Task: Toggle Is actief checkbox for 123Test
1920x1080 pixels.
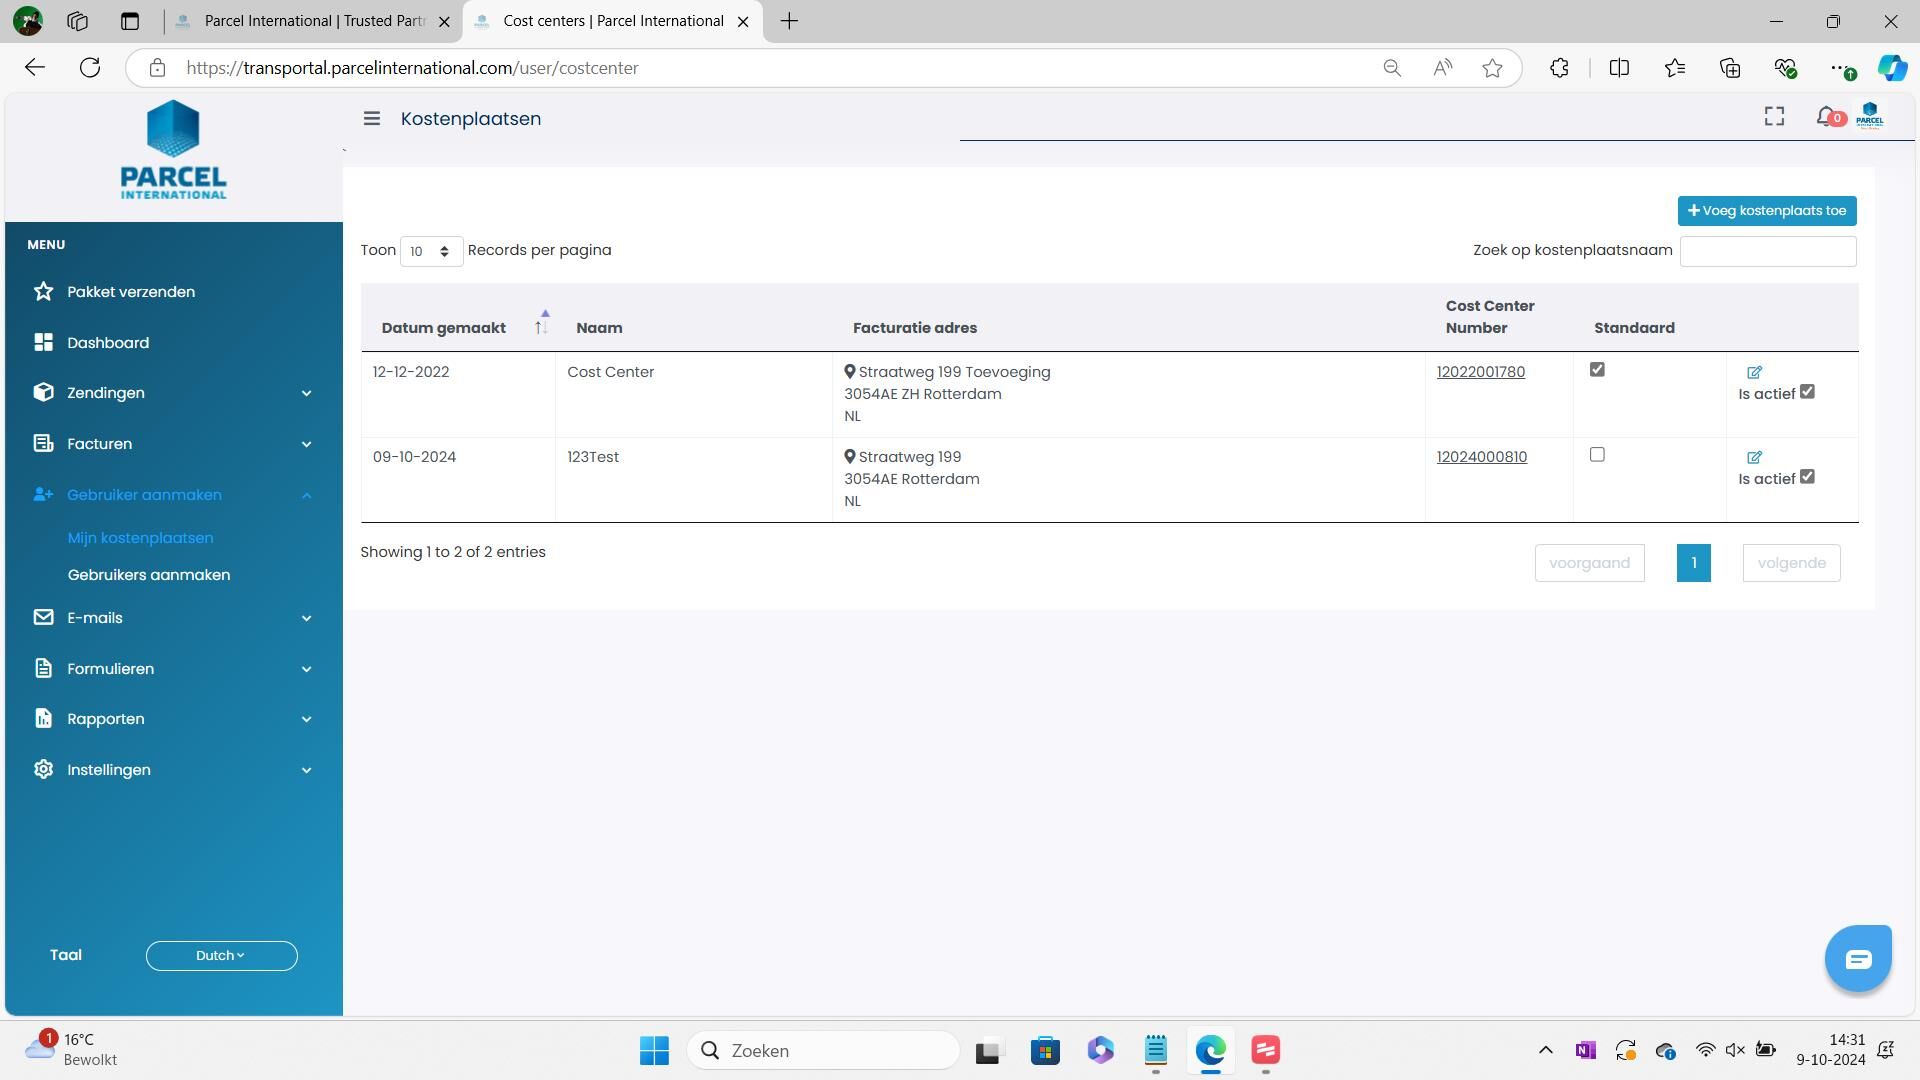Action: pyautogui.click(x=1807, y=477)
